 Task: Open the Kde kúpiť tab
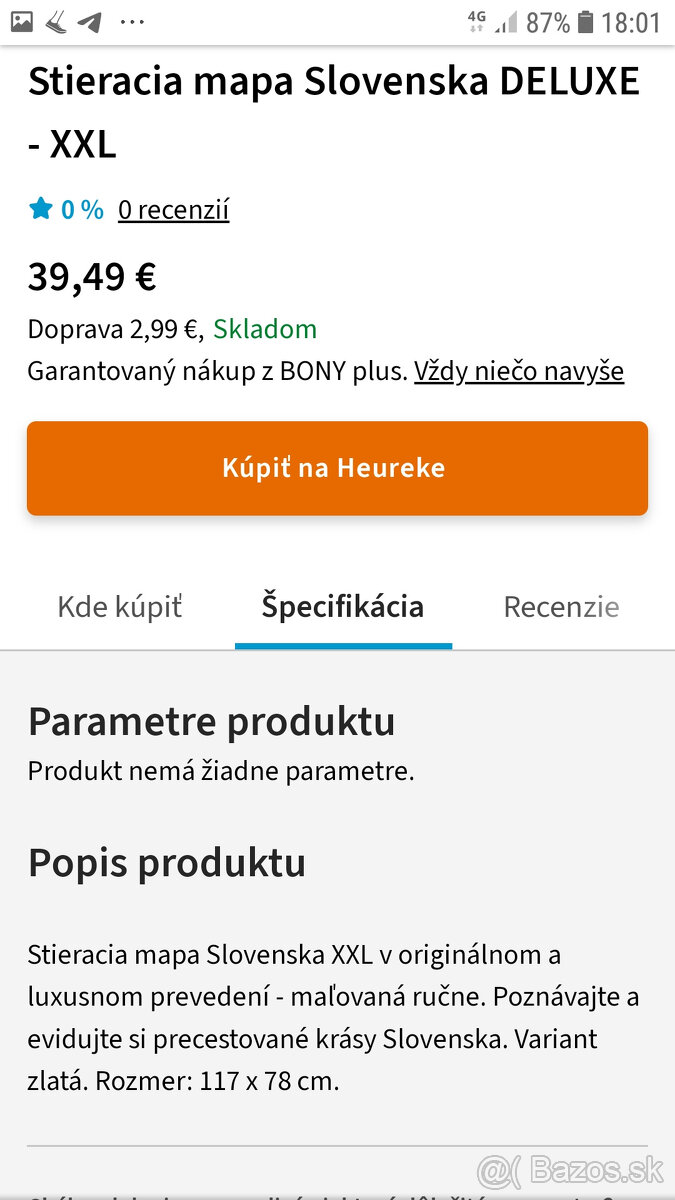click(119, 606)
